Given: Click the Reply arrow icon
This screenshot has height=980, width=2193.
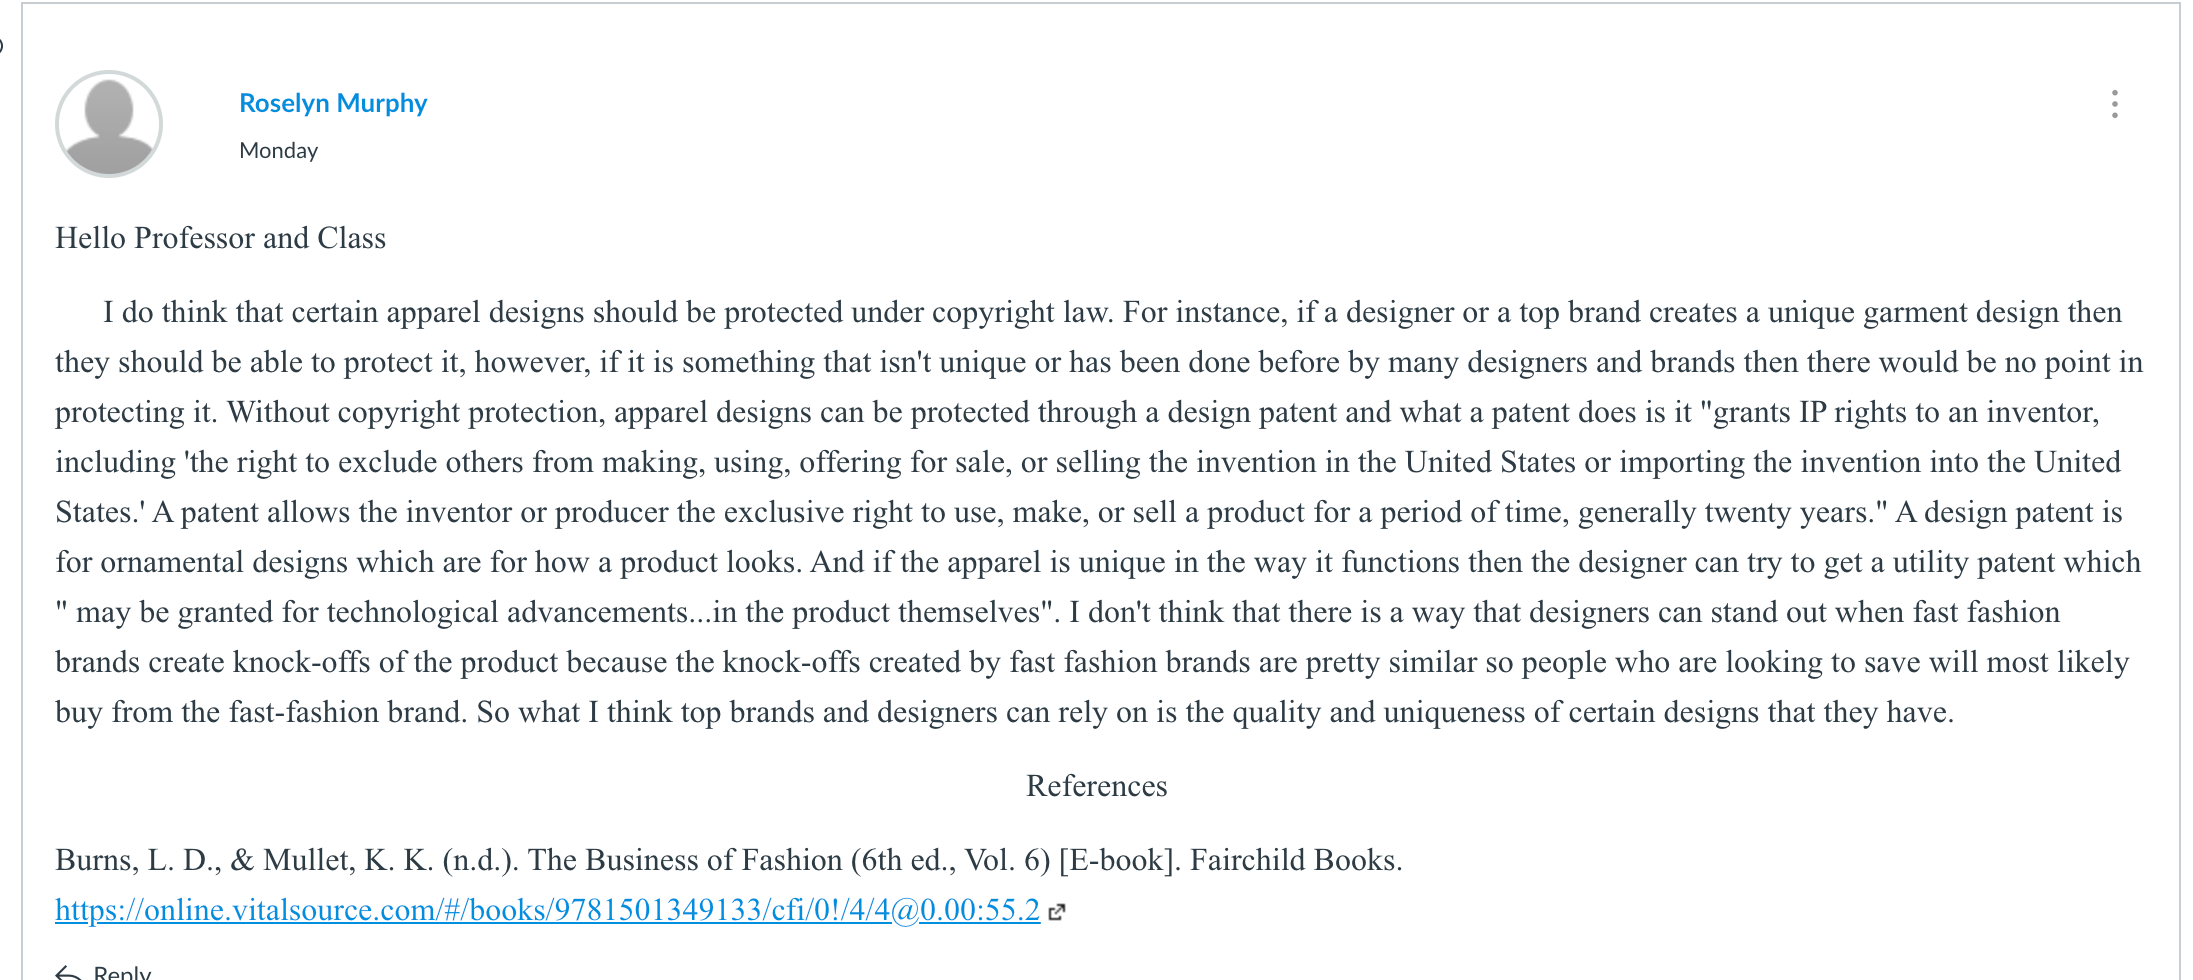Looking at the screenshot, I should coord(68,973).
